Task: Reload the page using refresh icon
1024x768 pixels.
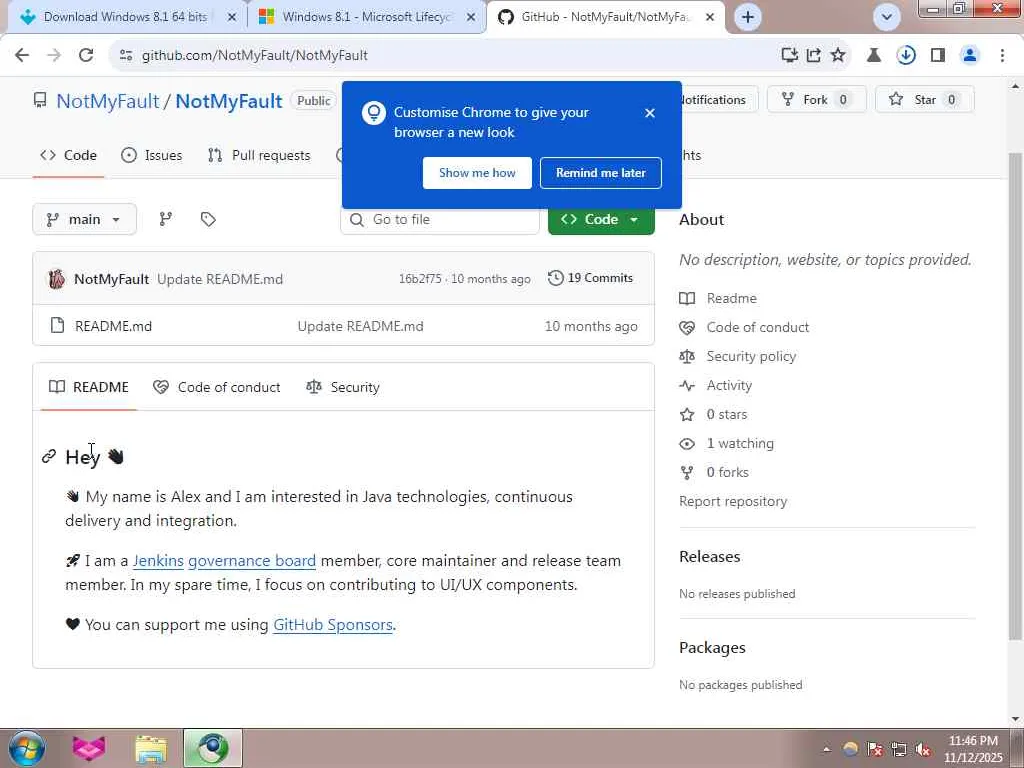Action: coord(86,56)
